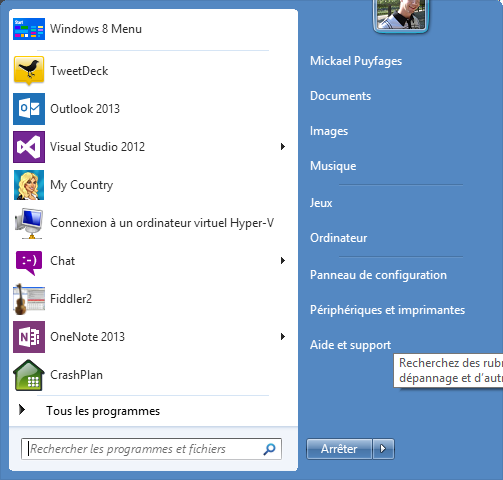Open Panneau de configuration
503x480 pixels.
378,275
